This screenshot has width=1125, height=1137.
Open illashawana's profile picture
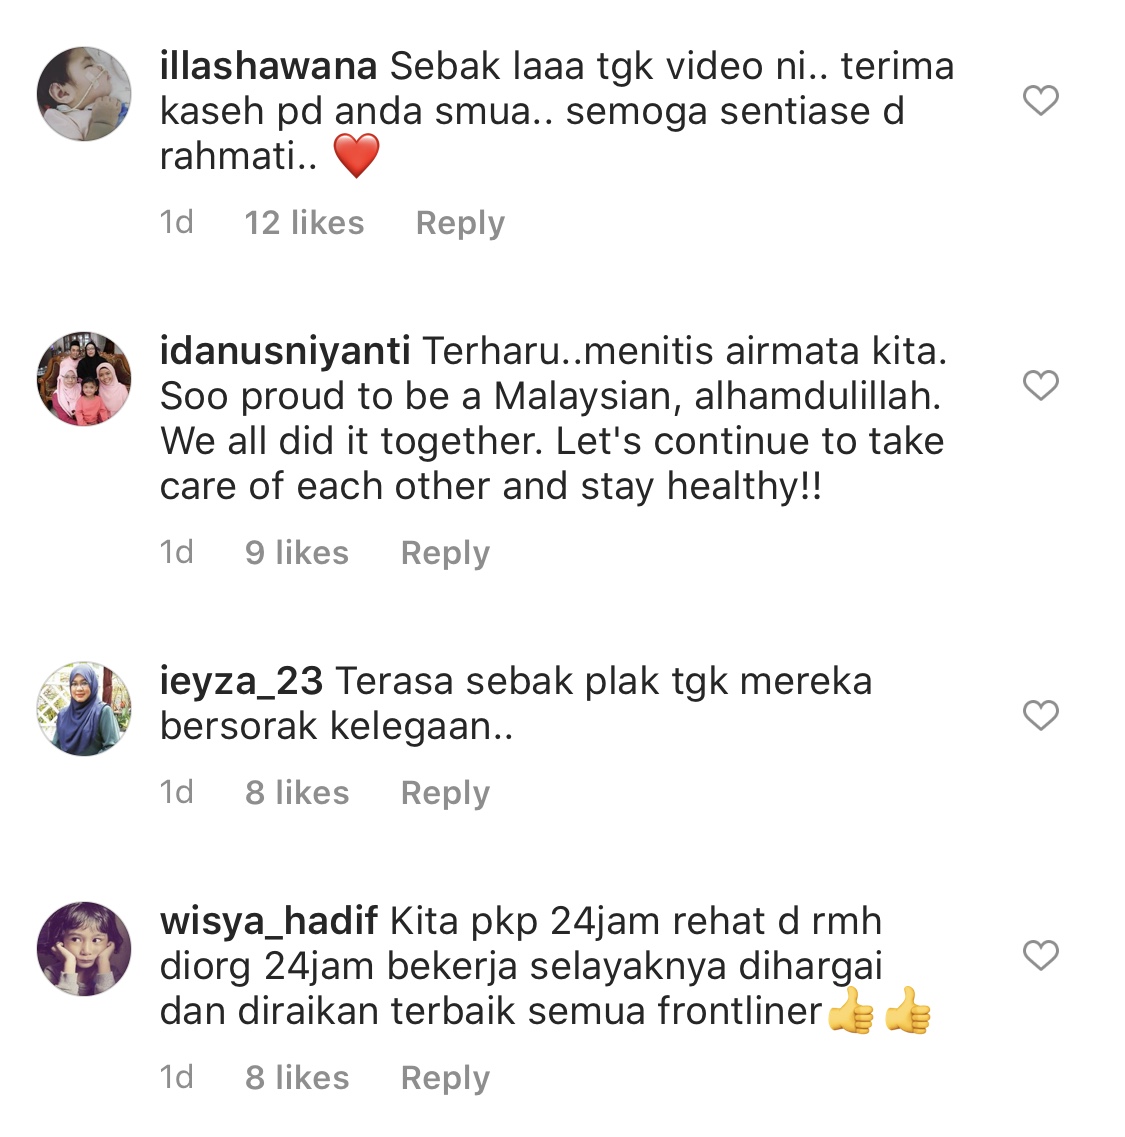click(x=84, y=94)
